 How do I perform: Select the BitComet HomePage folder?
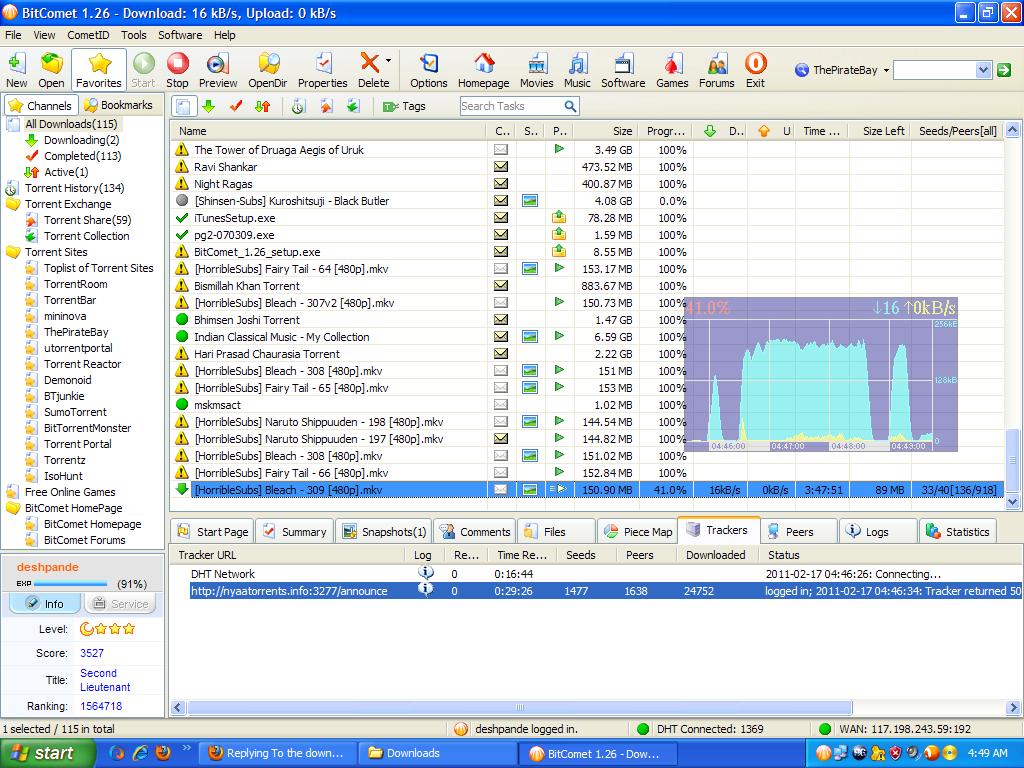tap(73, 508)
